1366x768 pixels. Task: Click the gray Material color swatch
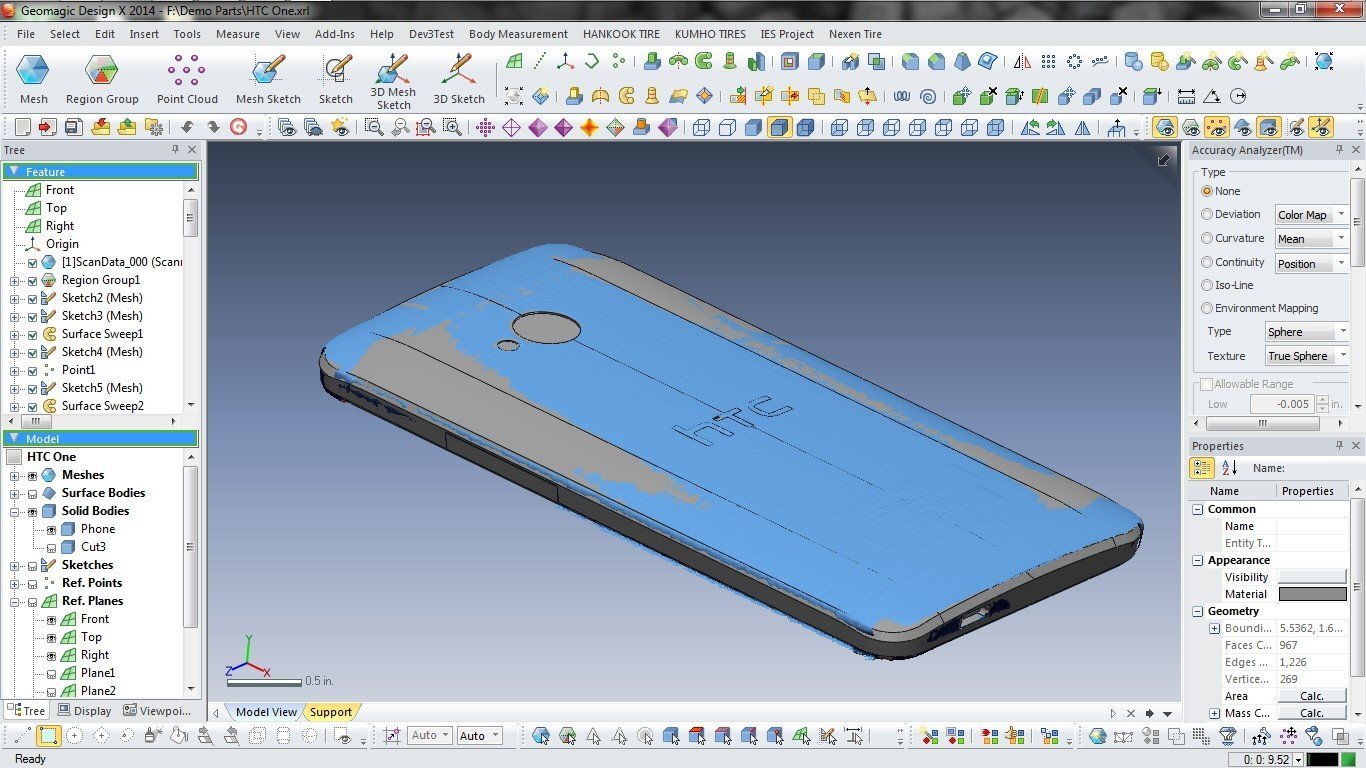click(1312, 594)
